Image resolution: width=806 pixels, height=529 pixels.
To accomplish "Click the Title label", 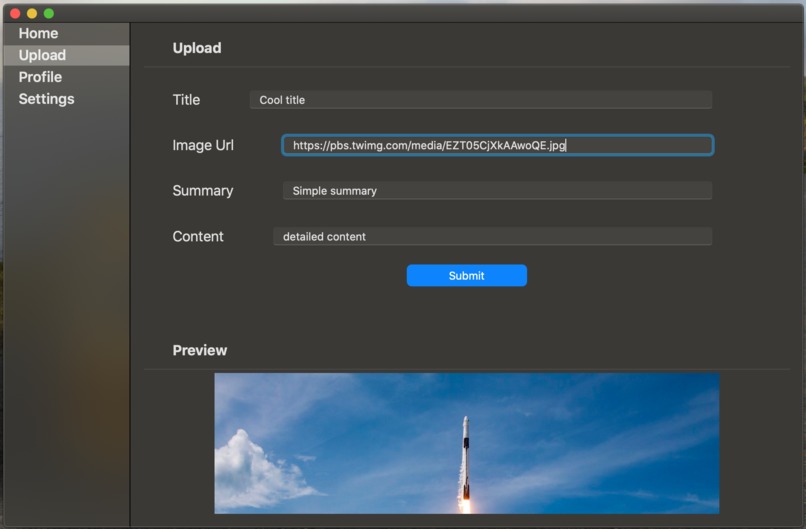I will [x=186, y=100].
